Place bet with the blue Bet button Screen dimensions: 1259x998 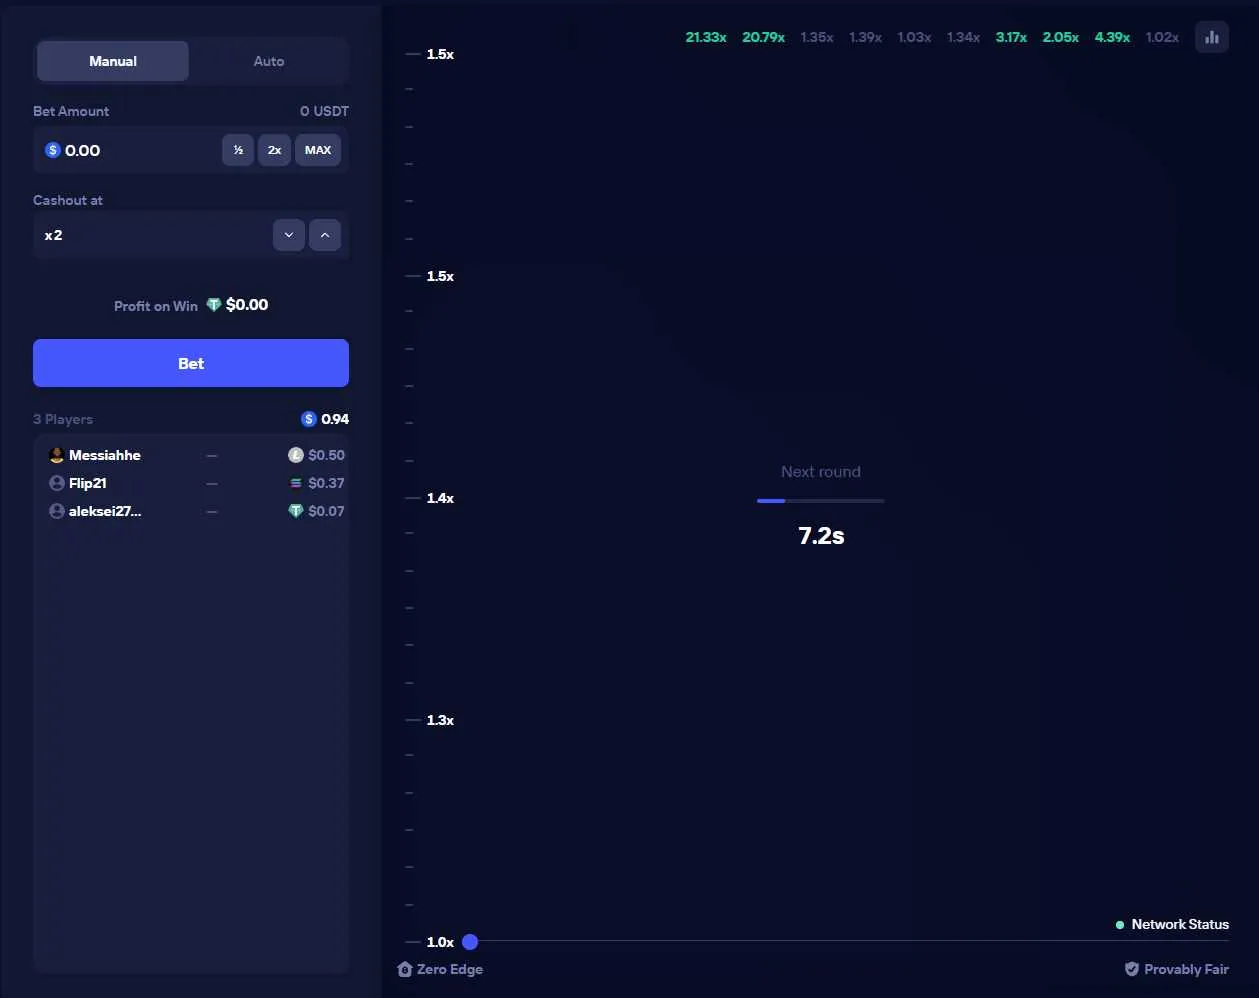191,363
